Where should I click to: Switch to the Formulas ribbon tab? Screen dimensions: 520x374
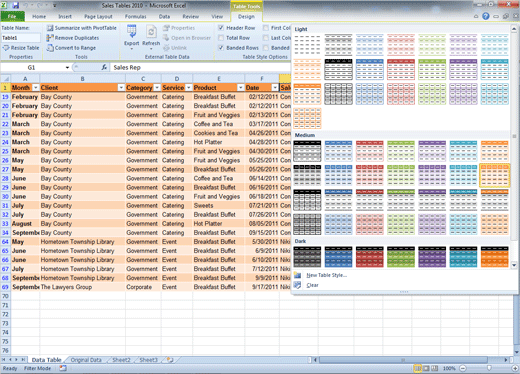[x=135, y=16]
